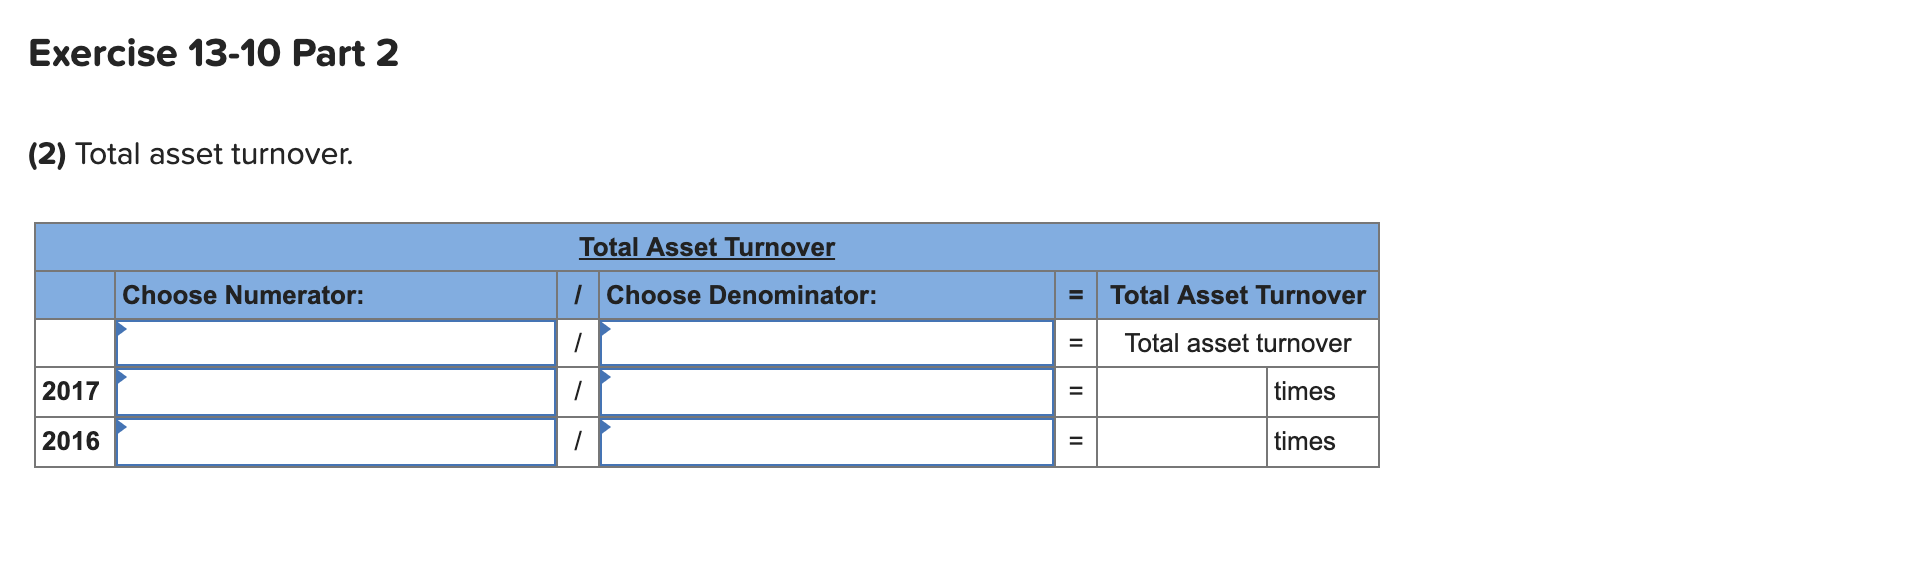This screenshot has height=586, width=1916.
Task: Open the 2016 denominator dropdown
Action: (x=825, y=440)
